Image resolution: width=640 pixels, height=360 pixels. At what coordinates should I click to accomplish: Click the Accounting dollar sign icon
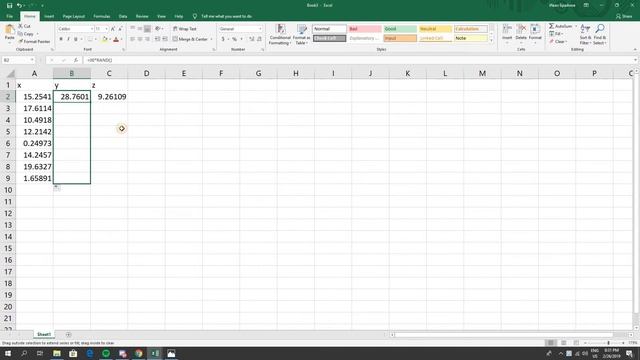click(223, 39)
